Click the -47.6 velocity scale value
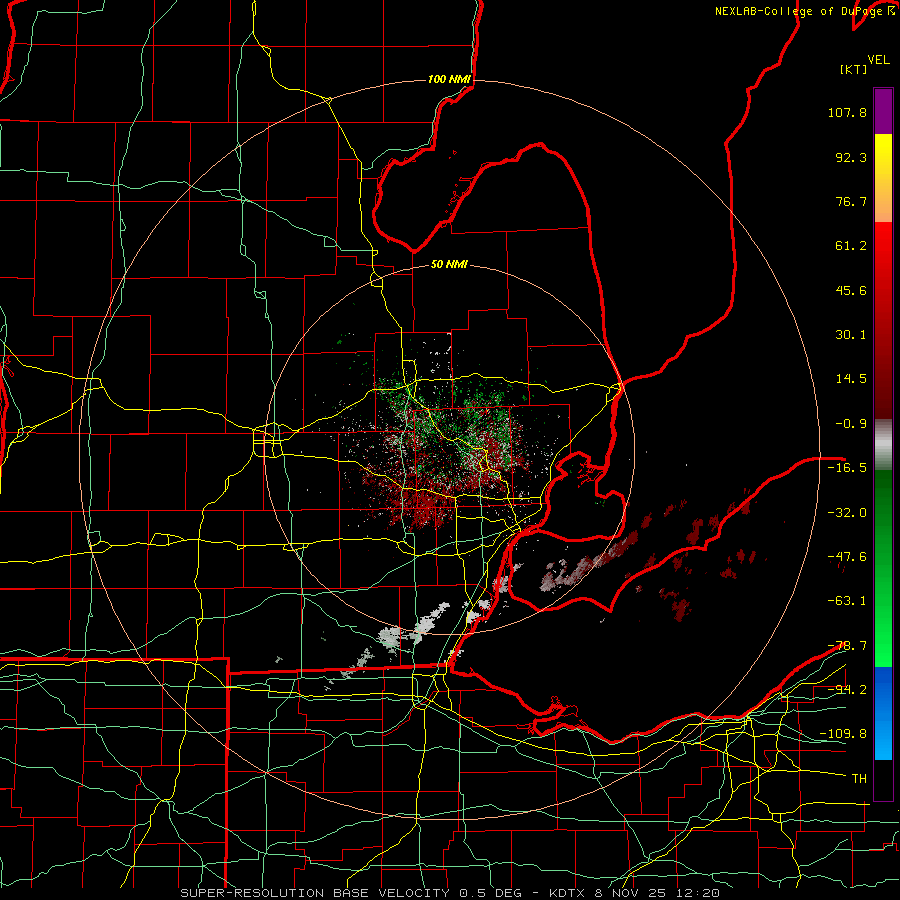 [847, 557]
